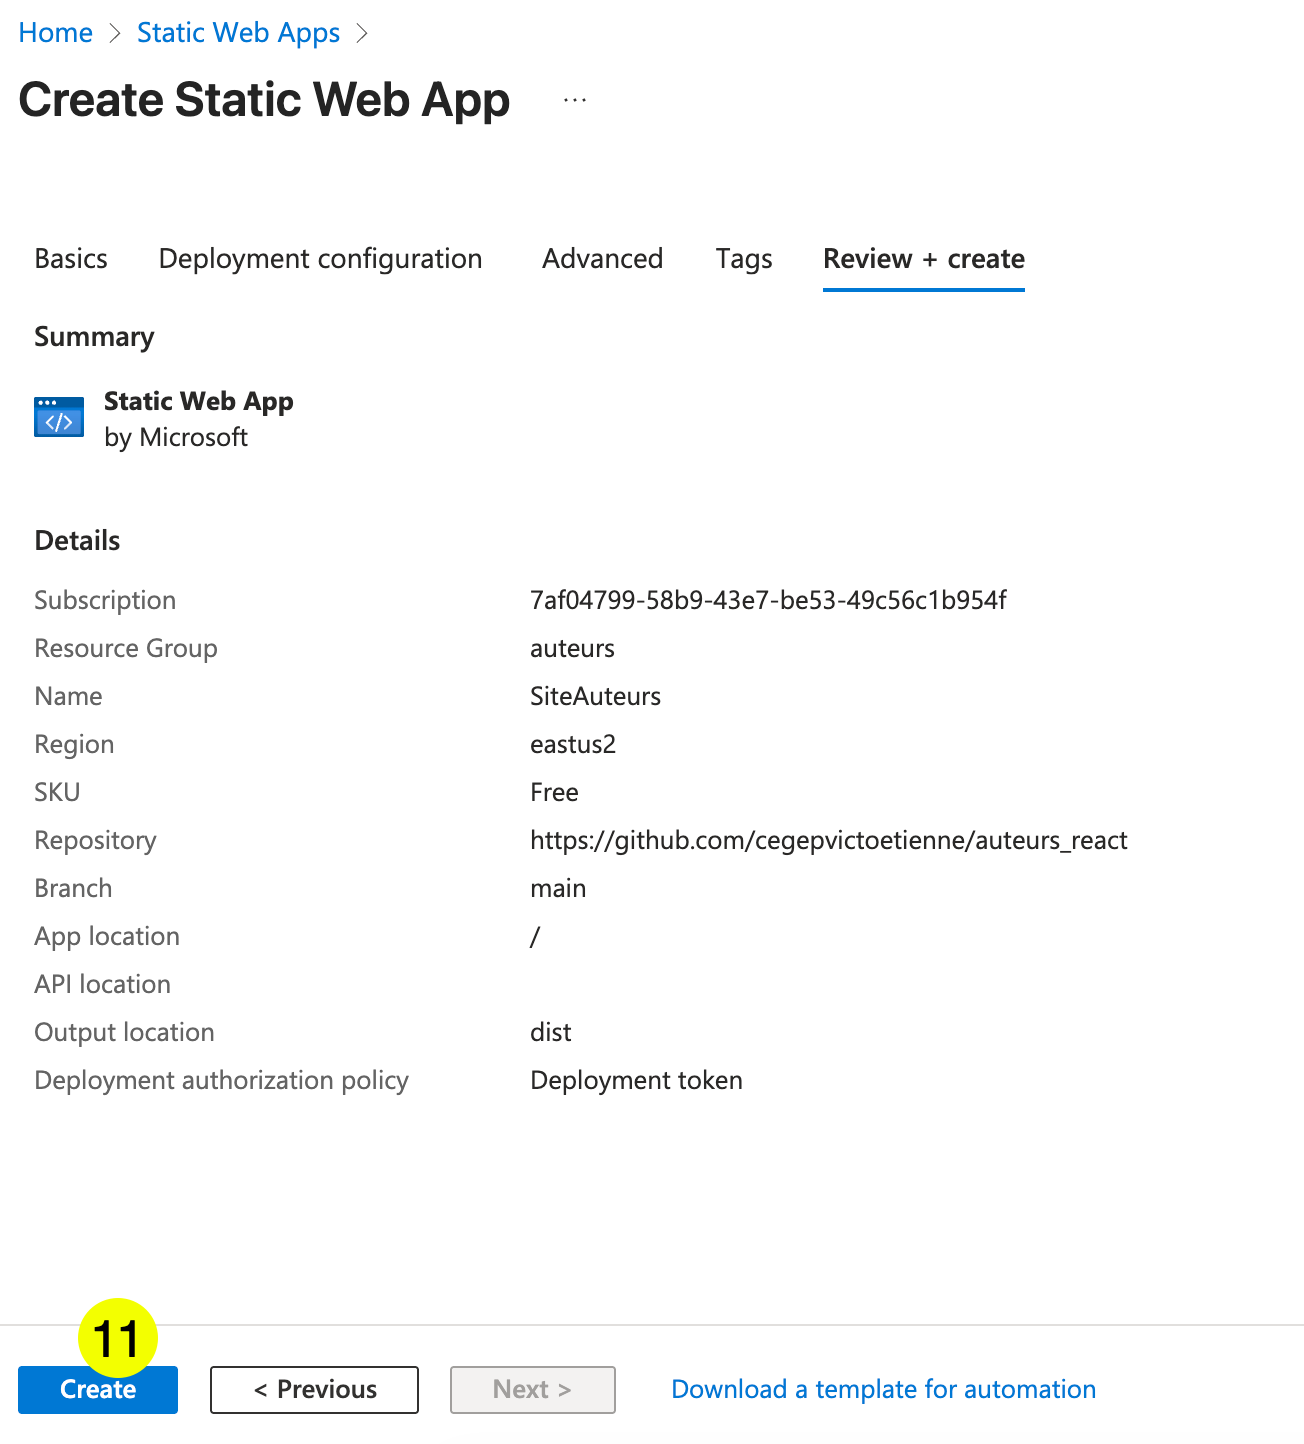The height and width of the screenshot is (1444, 1304).
Task: Open the Deployment configuration tab
Action: click(319, 258)
